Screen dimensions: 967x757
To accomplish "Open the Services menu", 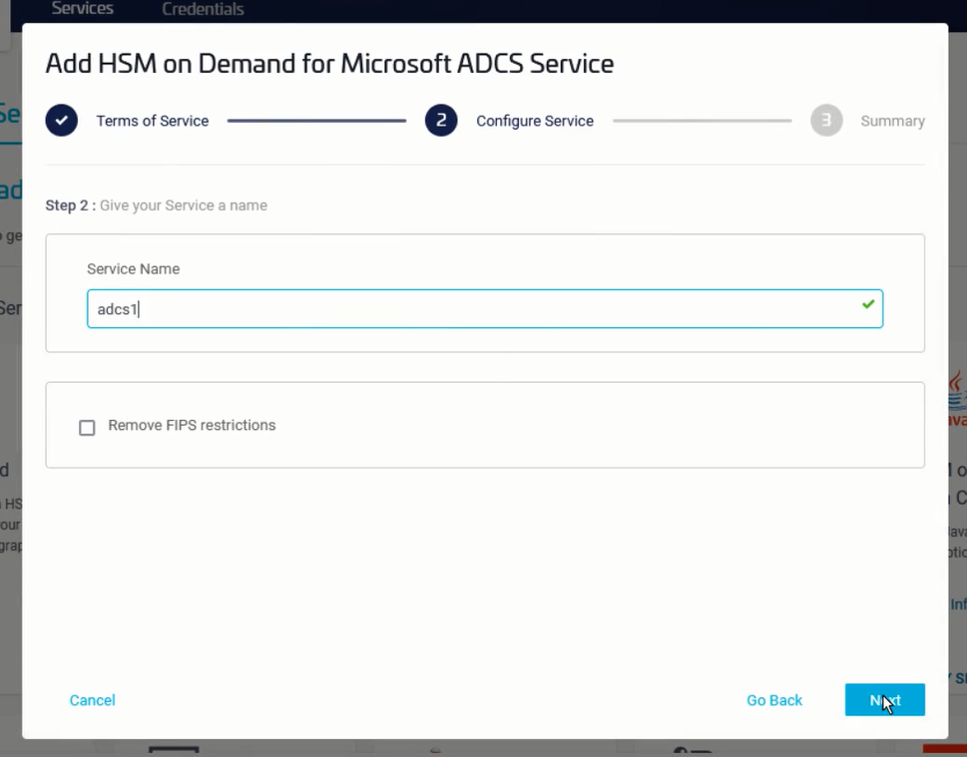I will 82,9.
